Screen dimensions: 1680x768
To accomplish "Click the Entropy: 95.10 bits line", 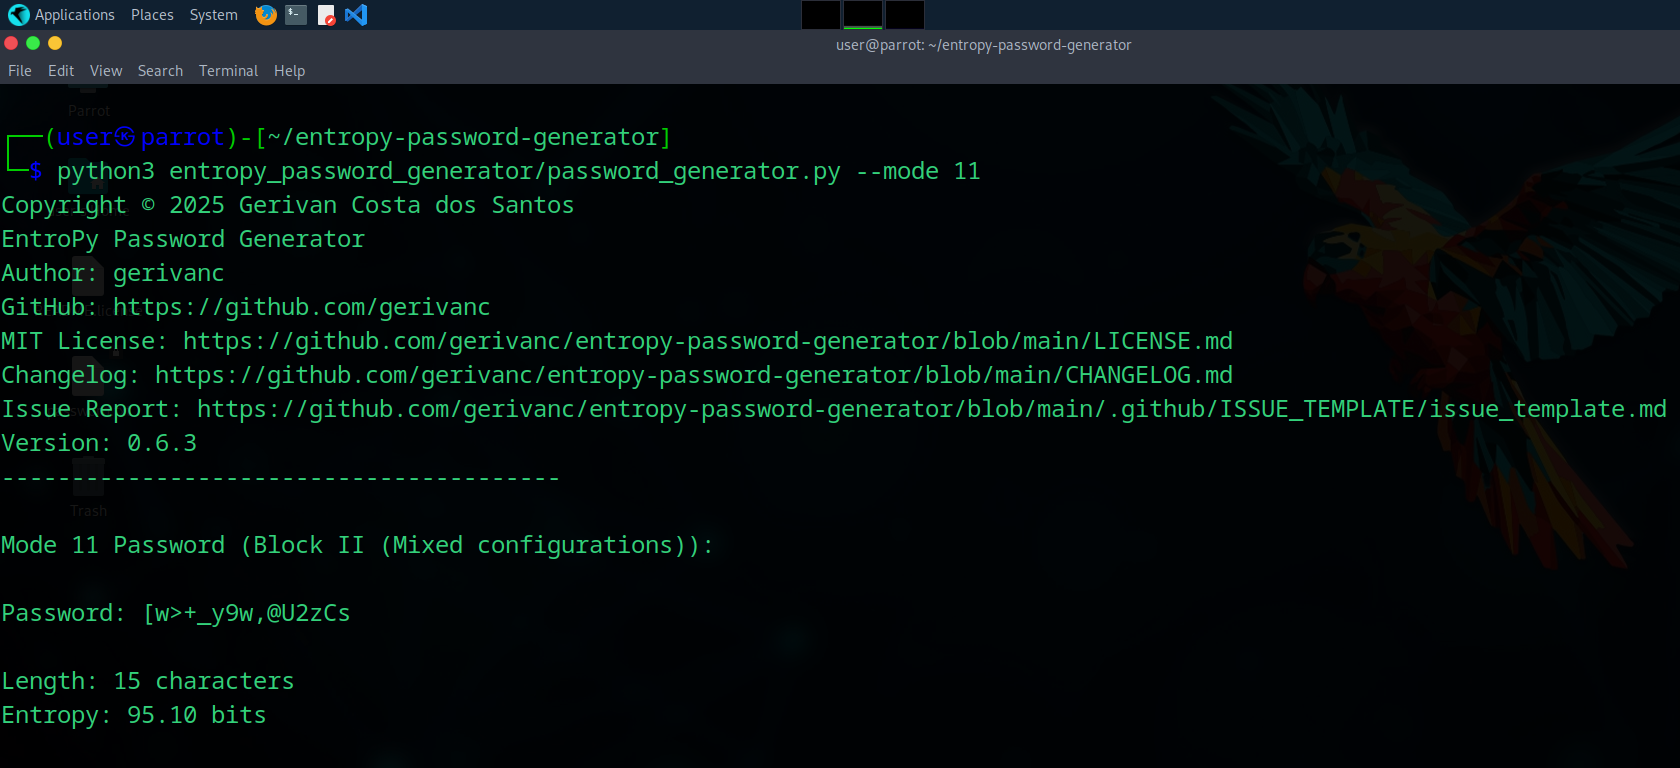I will [134, 715].
